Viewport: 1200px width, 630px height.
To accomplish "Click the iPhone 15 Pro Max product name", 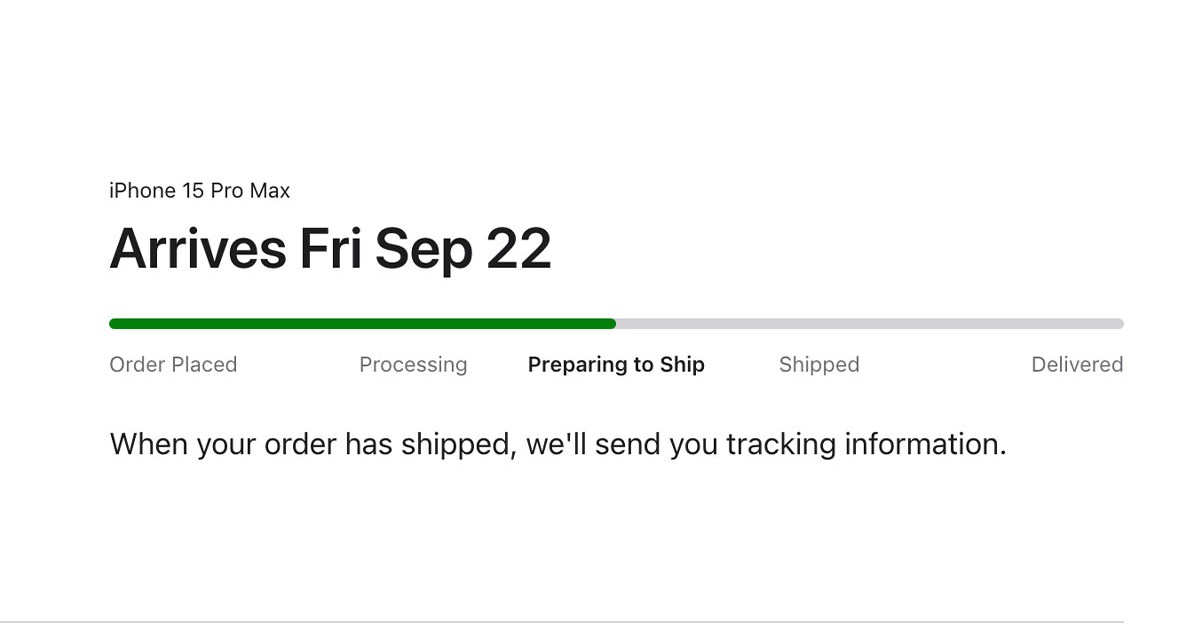I will coord(198,190).
